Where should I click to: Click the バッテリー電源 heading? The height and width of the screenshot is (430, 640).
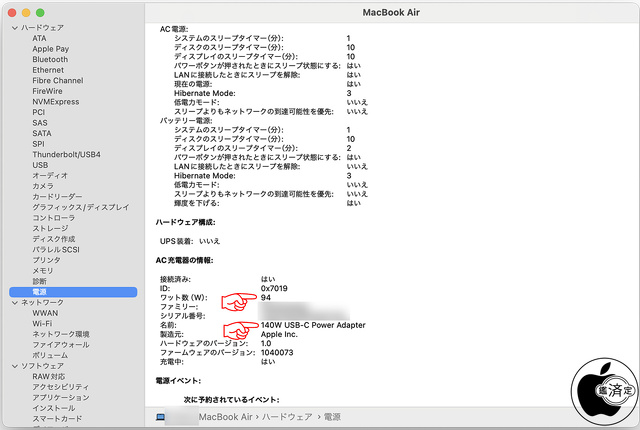(186, 121)
